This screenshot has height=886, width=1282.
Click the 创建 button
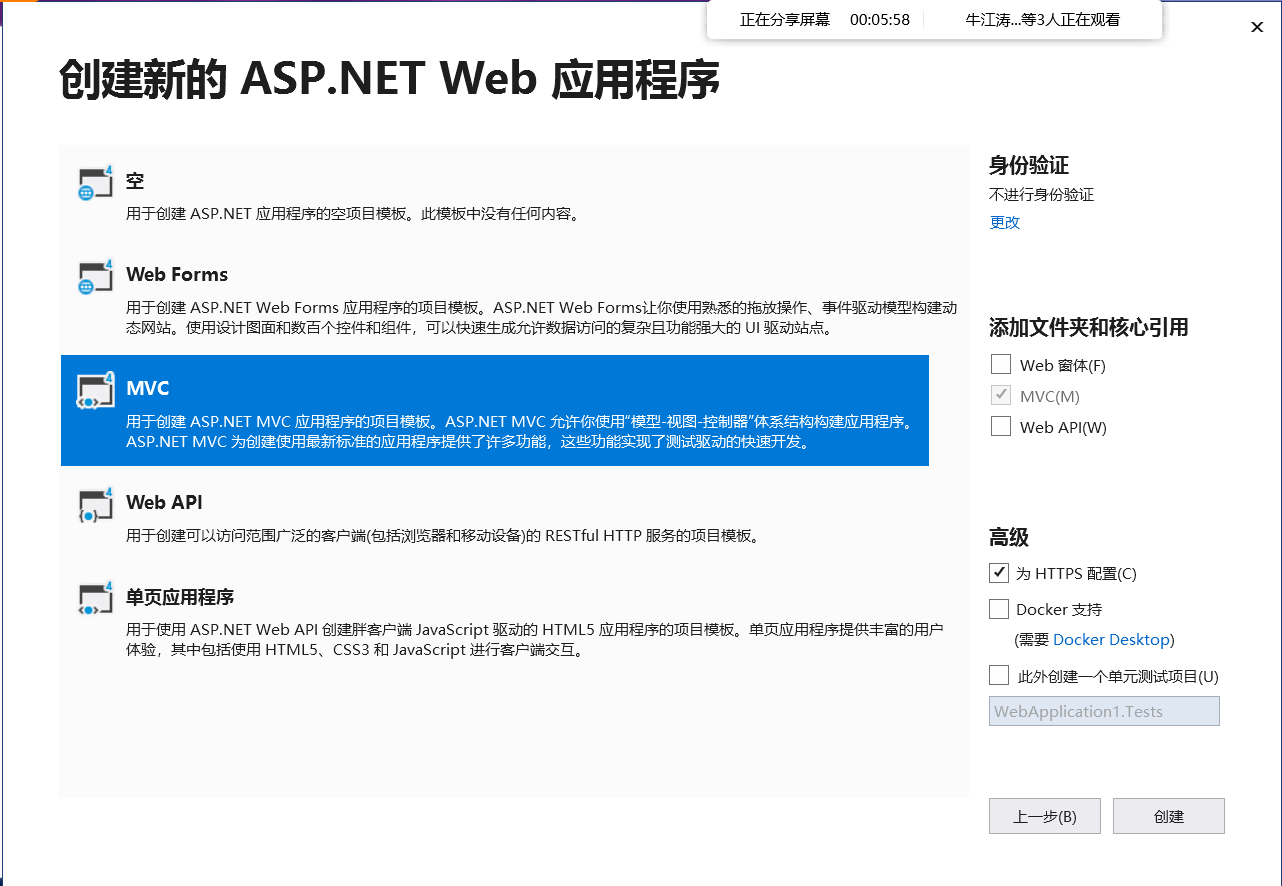click(1169, 816)
